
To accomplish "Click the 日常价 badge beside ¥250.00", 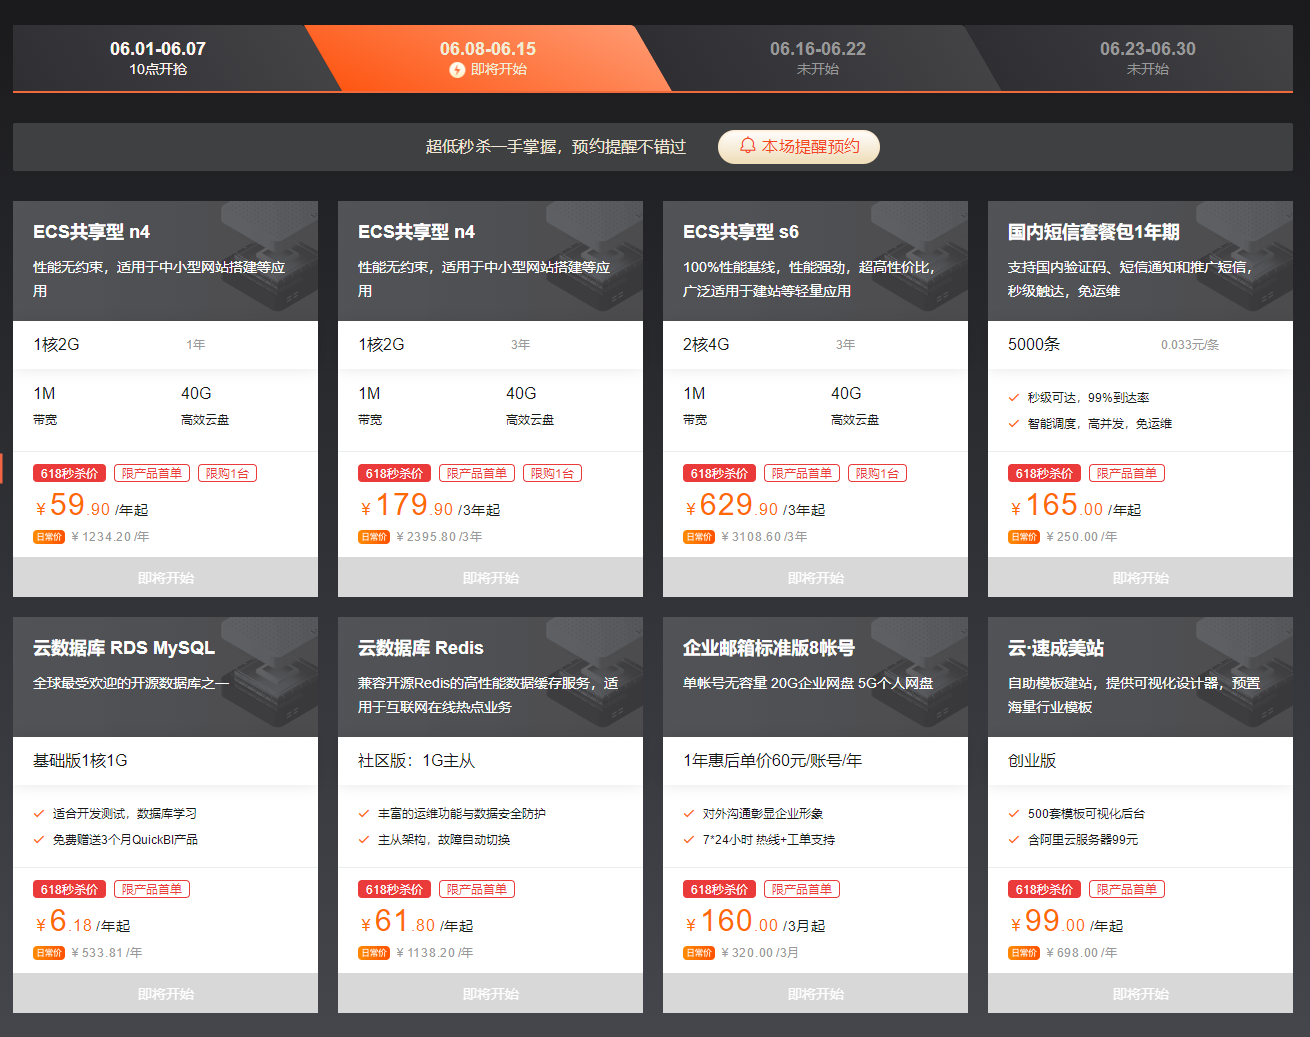I will click(x=1024, y=537).
